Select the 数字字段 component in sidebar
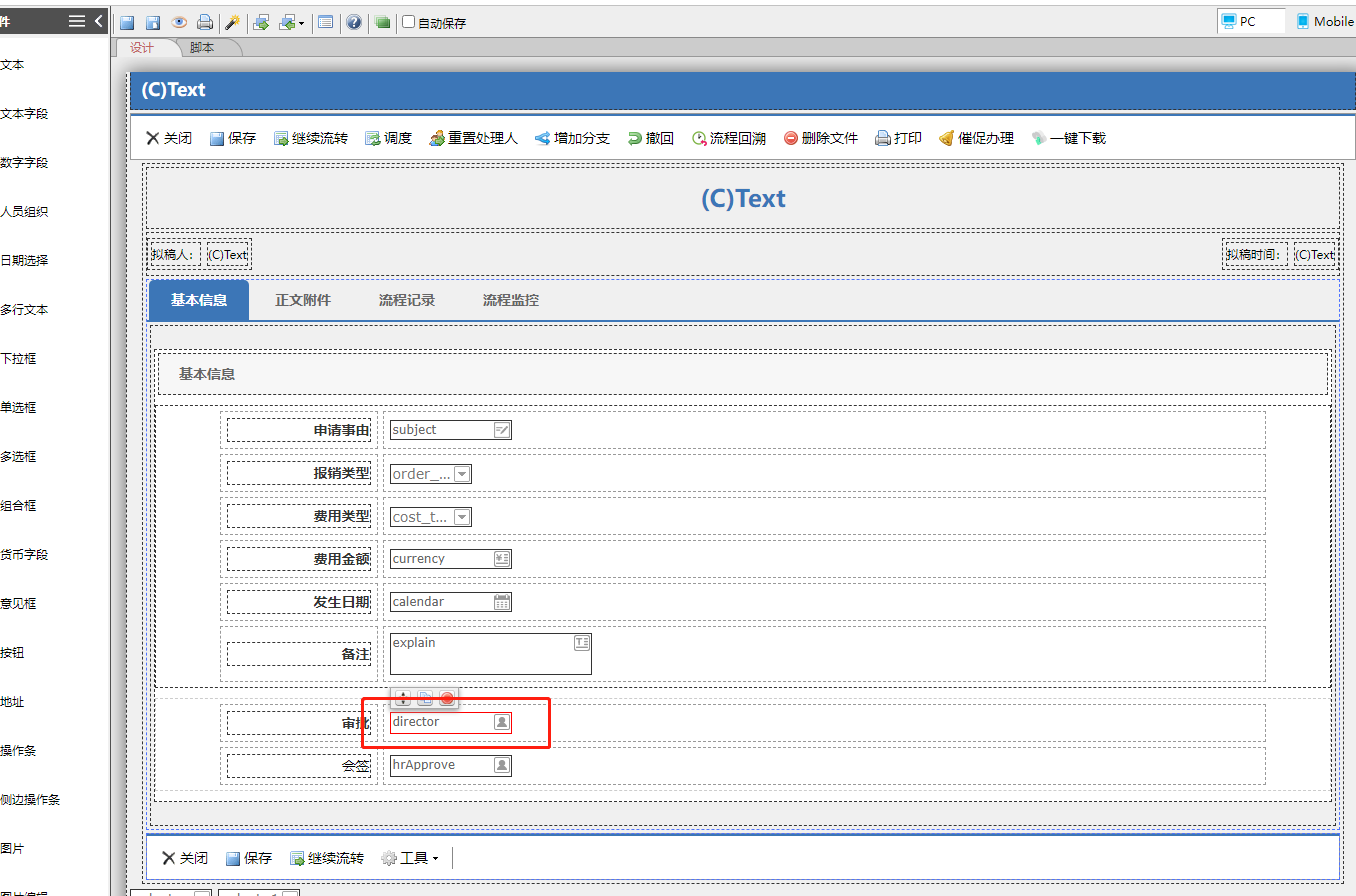Image resolution: width=1356 pixels, height=896 pixels. coord(24,163)
